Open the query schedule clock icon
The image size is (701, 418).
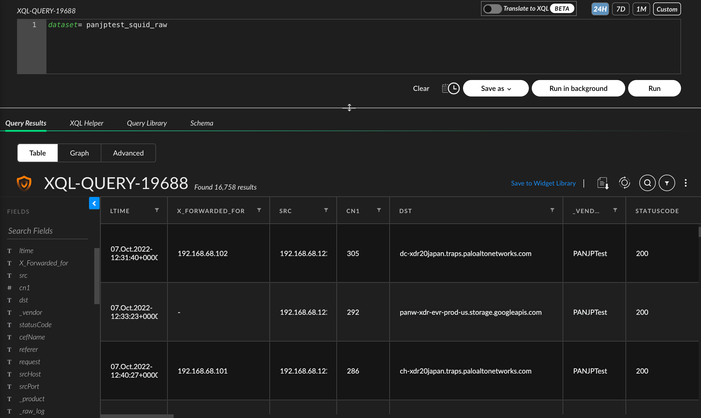[x=451, y=88]
